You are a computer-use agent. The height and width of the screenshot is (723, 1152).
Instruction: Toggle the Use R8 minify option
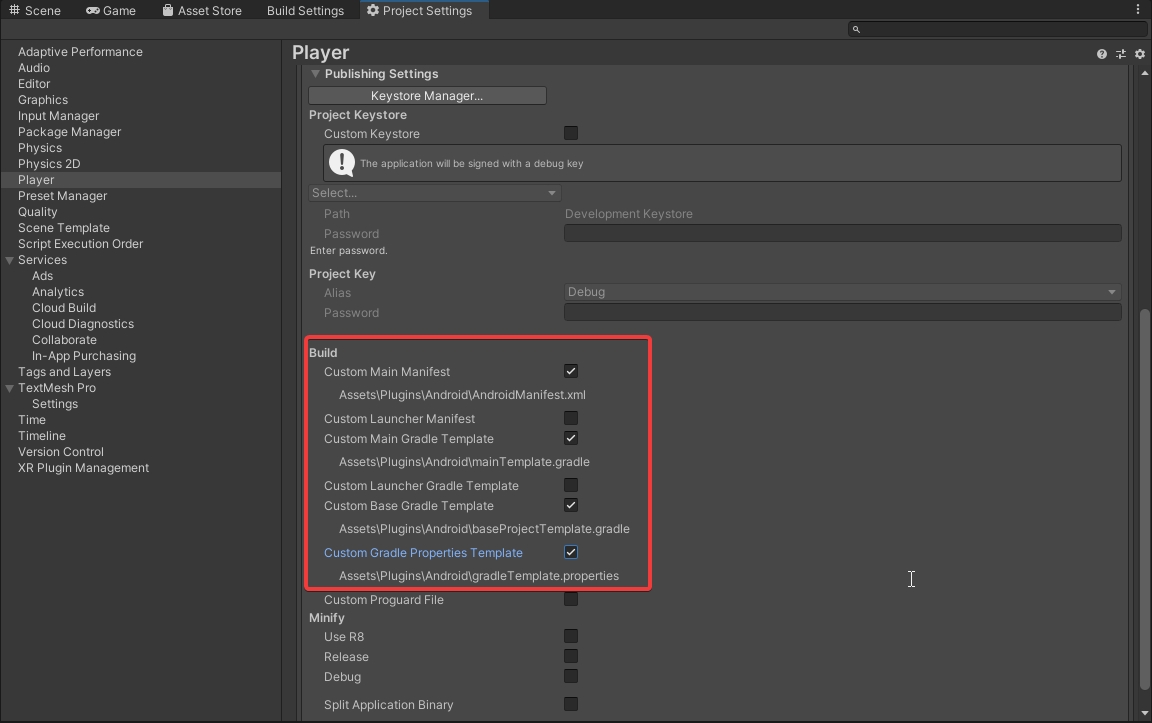(571, 636)
